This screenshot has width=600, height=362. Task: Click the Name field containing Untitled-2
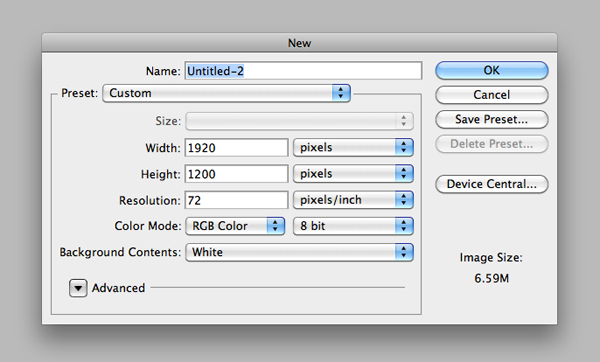click(x=303, y=71)
